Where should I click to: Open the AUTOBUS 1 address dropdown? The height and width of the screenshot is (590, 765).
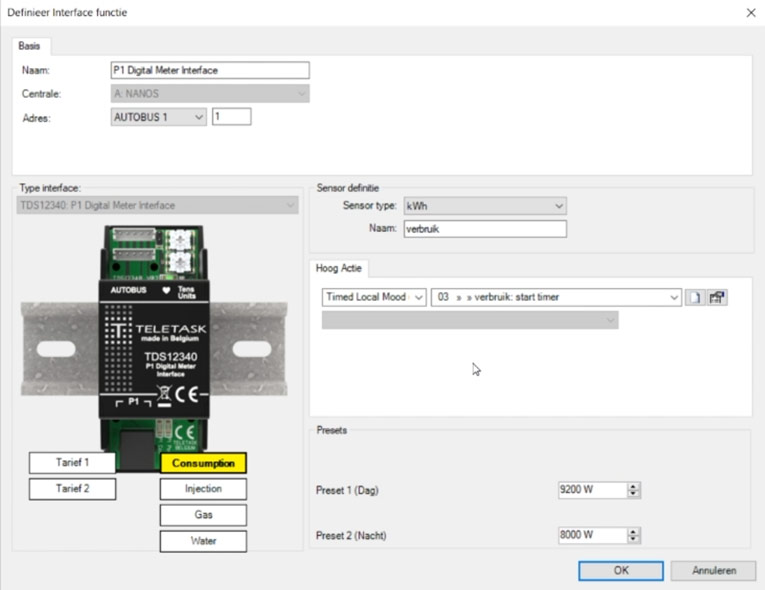tap(198, 117)
